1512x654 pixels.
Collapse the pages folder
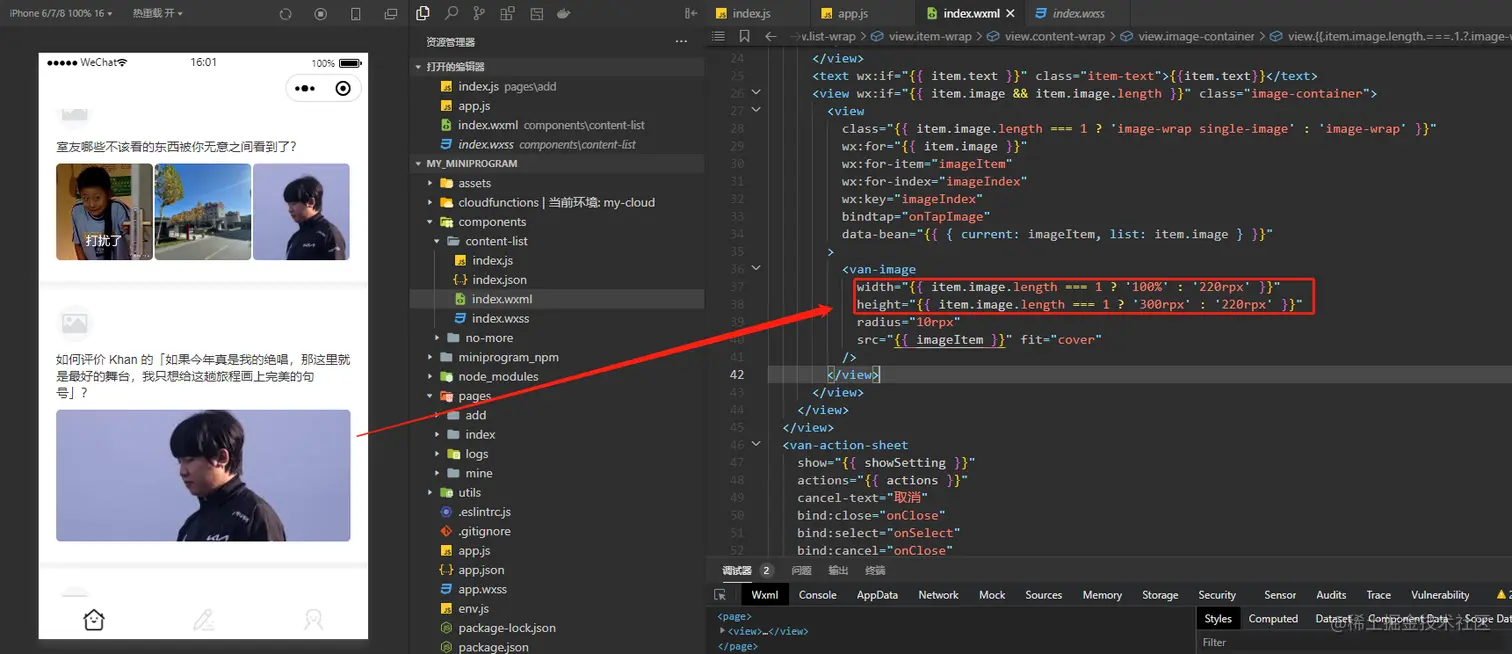[431, 396]
